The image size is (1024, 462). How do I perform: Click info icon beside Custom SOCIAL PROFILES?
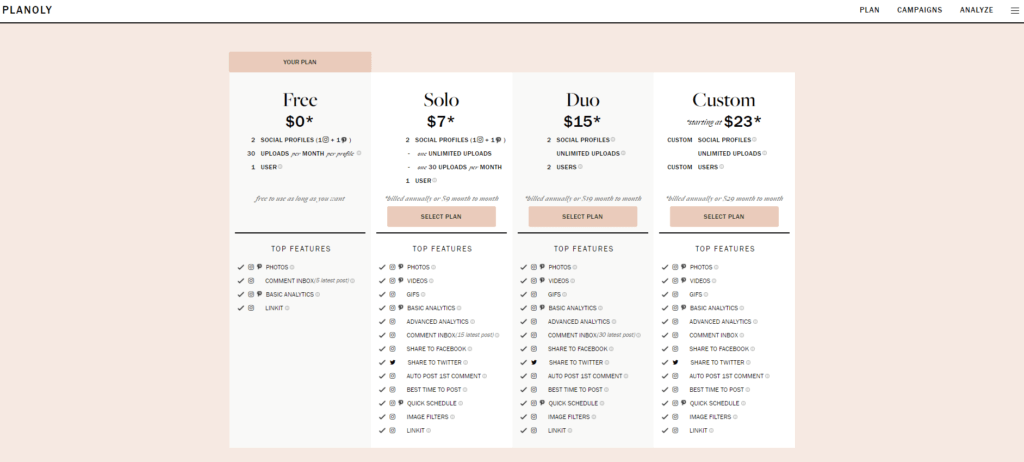click(754, 139)
